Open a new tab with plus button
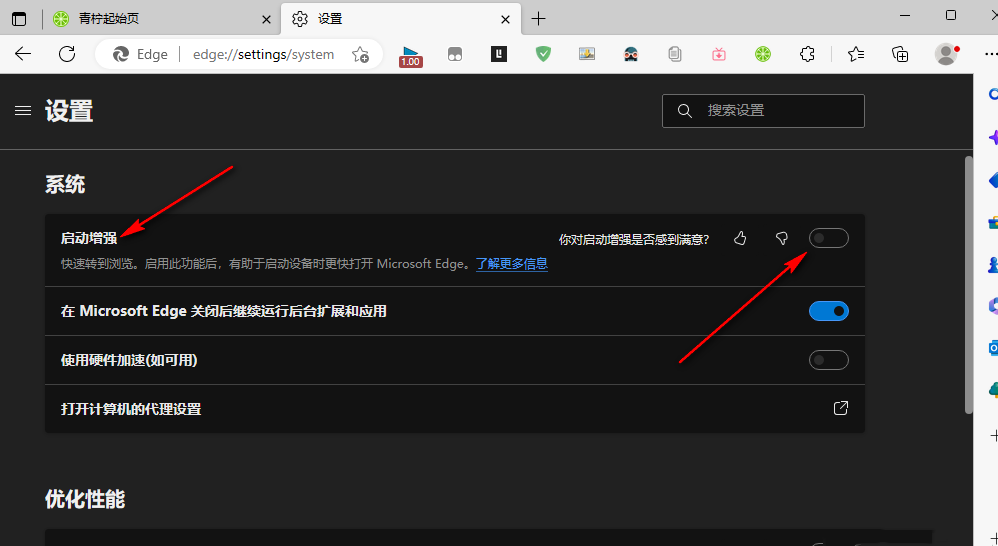Image resolution: width=998 pixels, height=546 pixels. coord(538,19)
